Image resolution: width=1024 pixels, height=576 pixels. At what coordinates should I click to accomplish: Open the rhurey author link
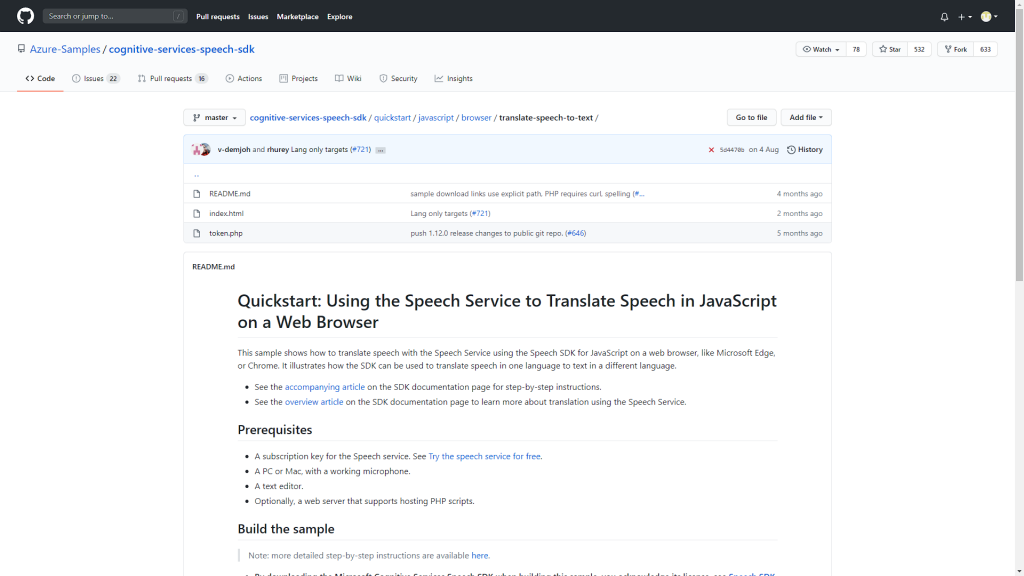[x=278, y=150]
